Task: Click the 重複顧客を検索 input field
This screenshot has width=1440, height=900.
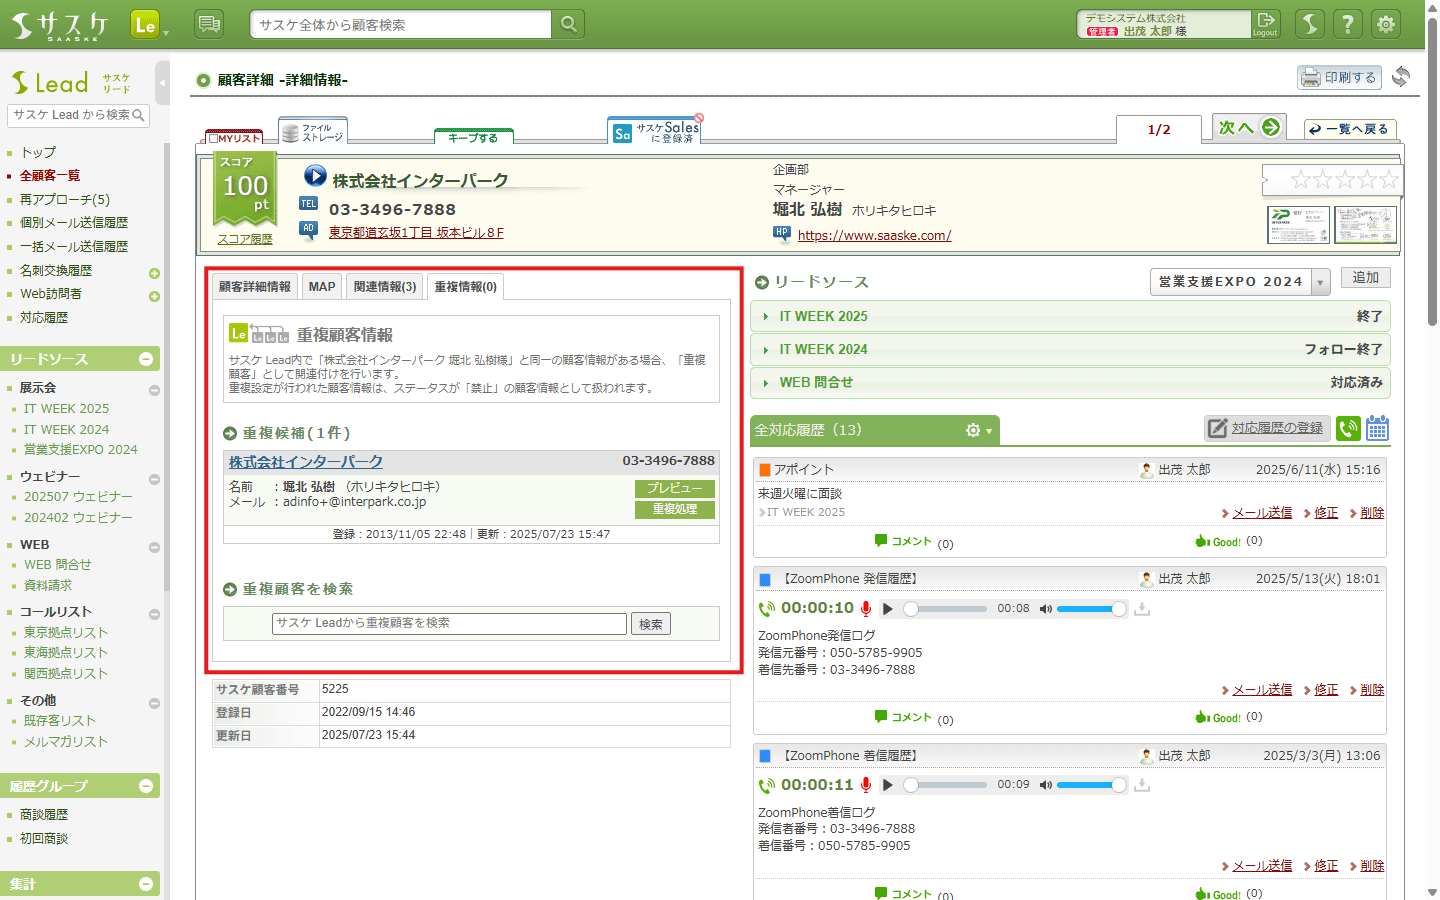Action: [449, 623]
